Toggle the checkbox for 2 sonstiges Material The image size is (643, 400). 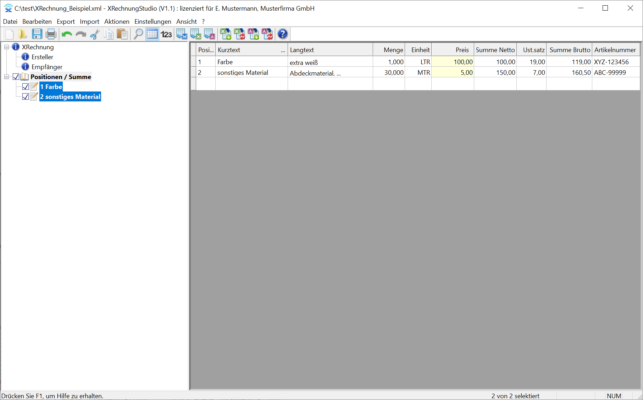click(x=25, y=97)
